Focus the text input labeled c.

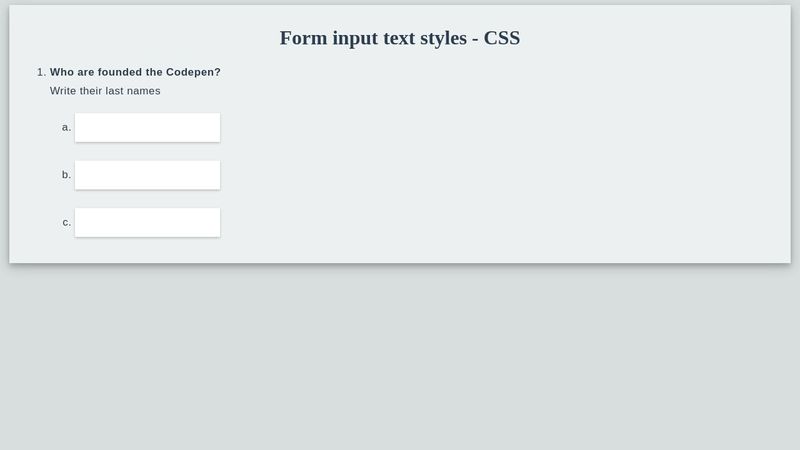[147, 222]
